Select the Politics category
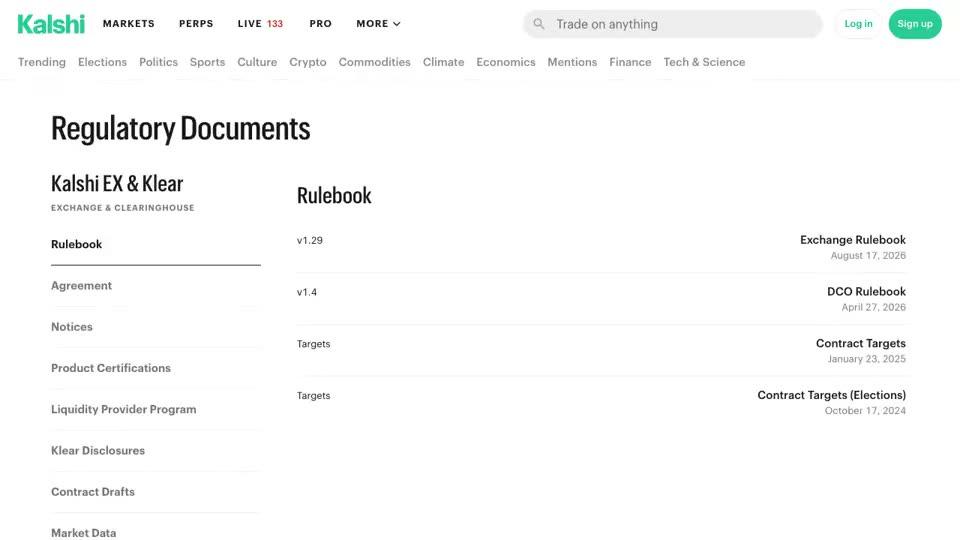This screenshot has height=540, width=960. [158, 62]
